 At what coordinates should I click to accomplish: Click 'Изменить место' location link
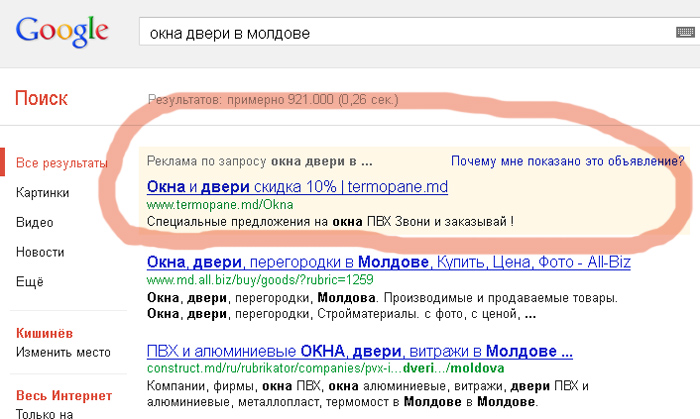pyautogui.click(x=63, y=353)
